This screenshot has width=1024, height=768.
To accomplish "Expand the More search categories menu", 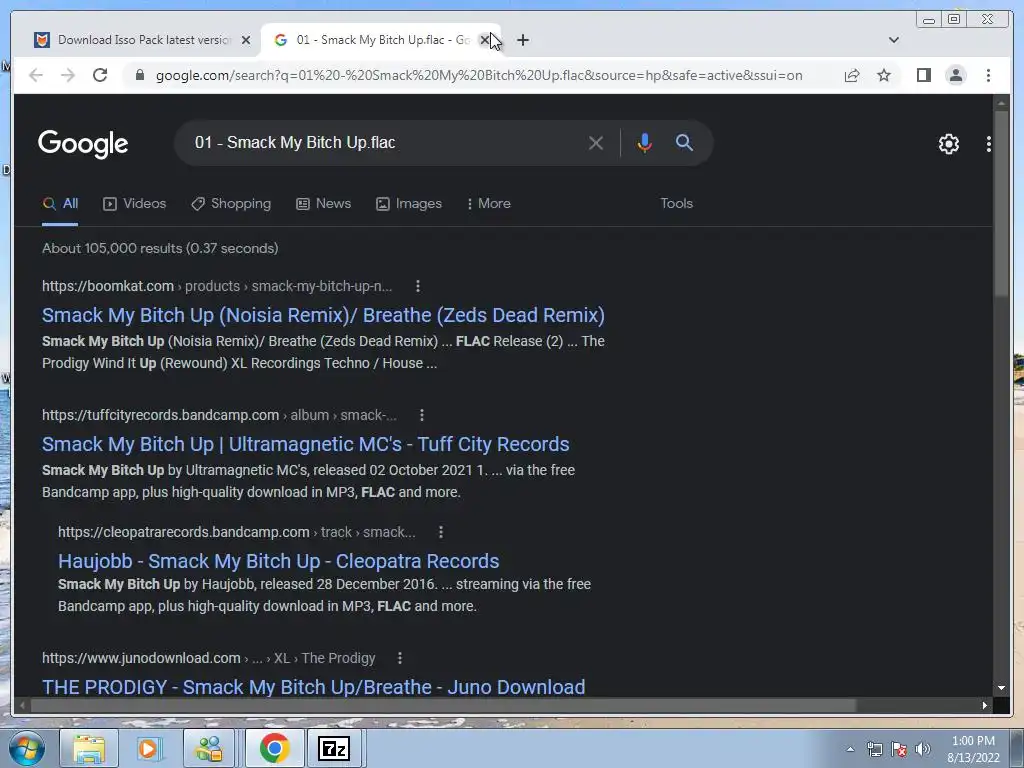I will (x=489, y=204).
